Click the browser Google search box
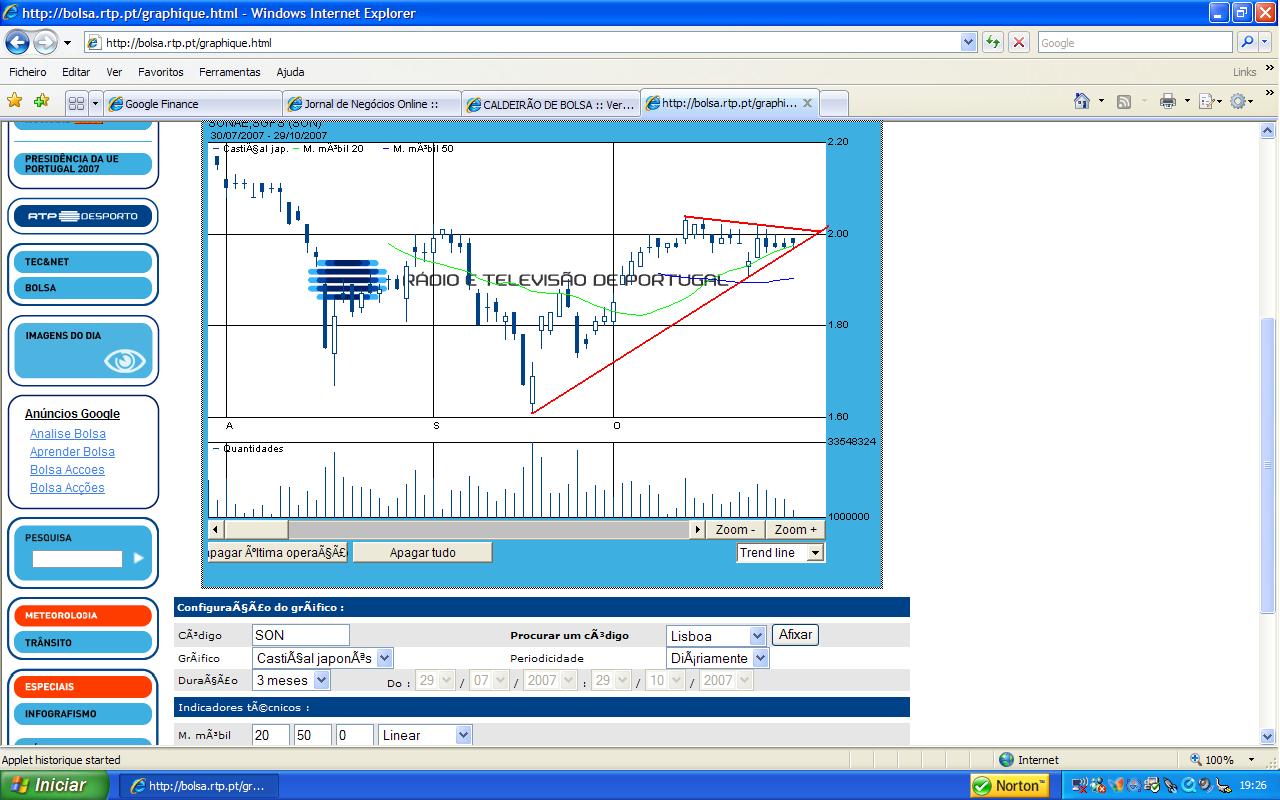The height and width of the screenshot is (800, 1280). (1134, 42)
